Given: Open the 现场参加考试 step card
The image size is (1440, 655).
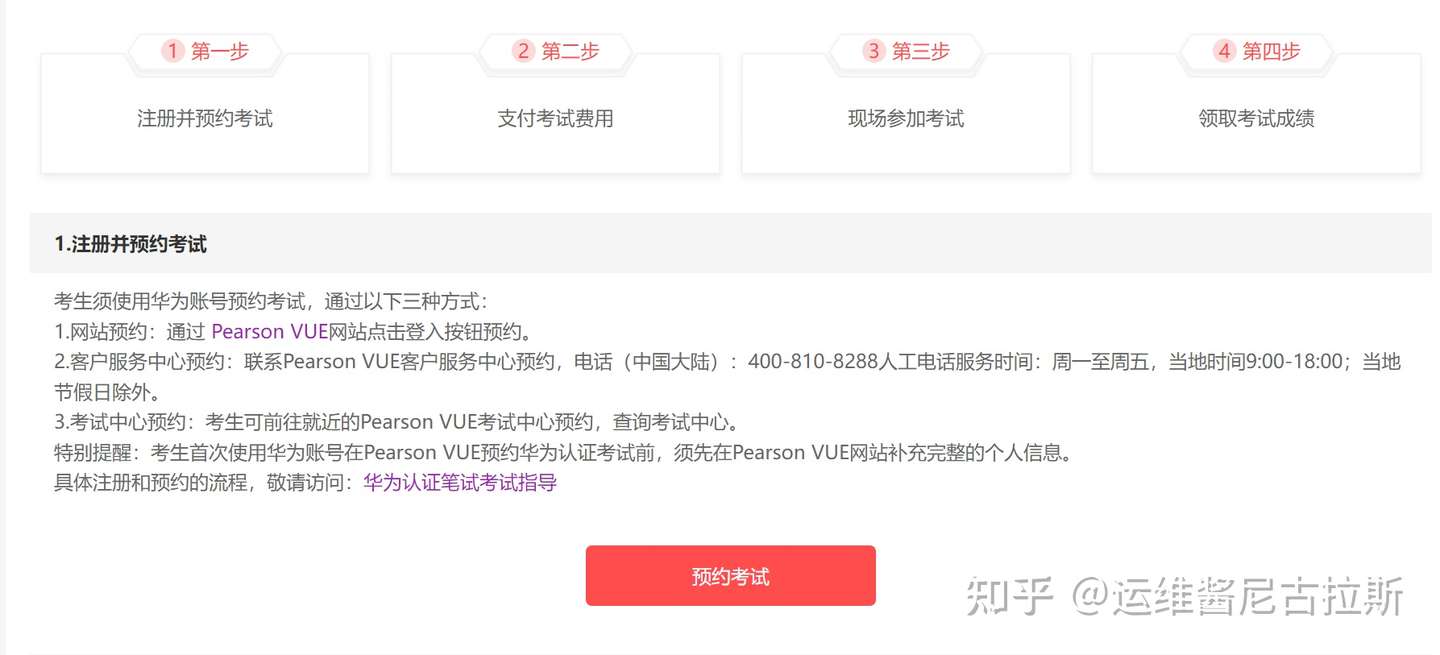Looking at the screenshot, I should point(906,114).
